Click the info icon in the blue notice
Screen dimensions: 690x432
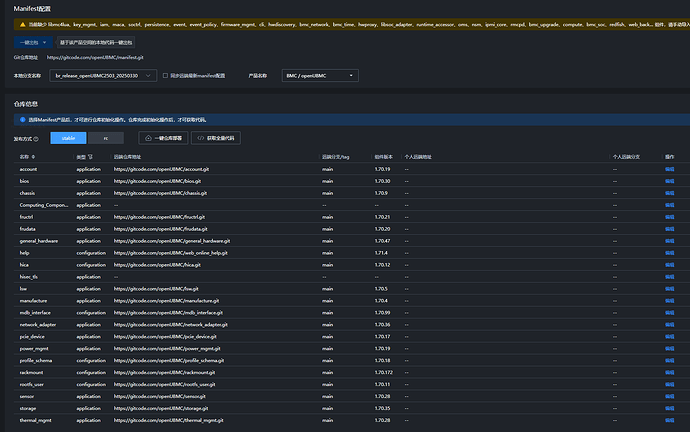pyautogui.click(x=21, y=118)
